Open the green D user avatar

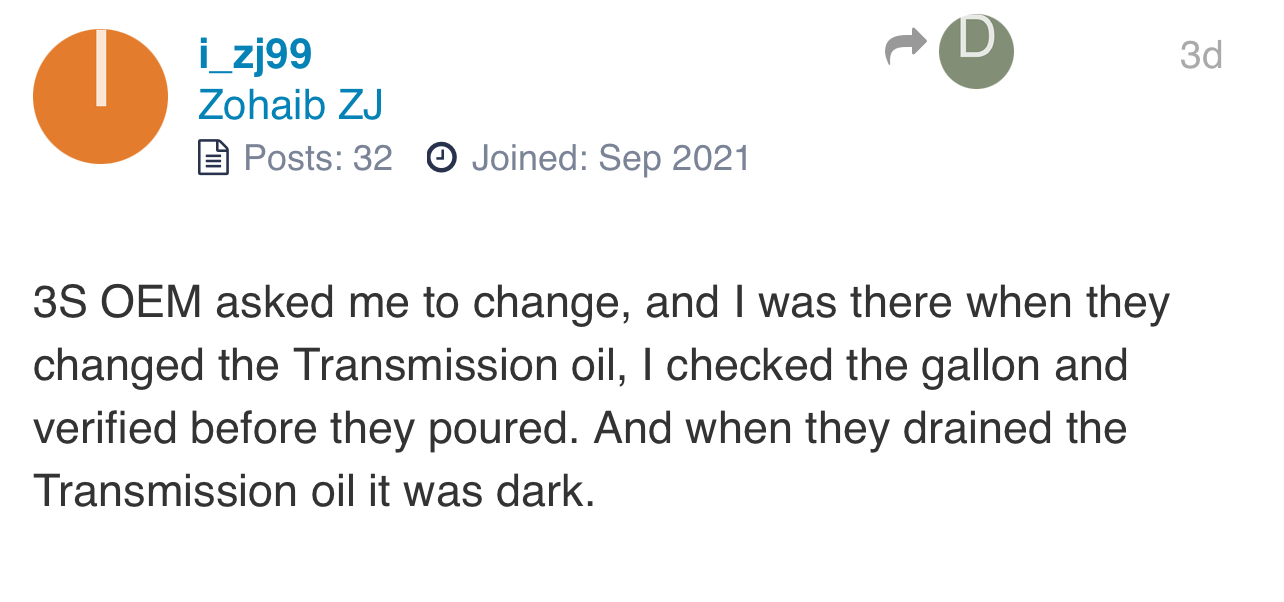pos(976,52)
